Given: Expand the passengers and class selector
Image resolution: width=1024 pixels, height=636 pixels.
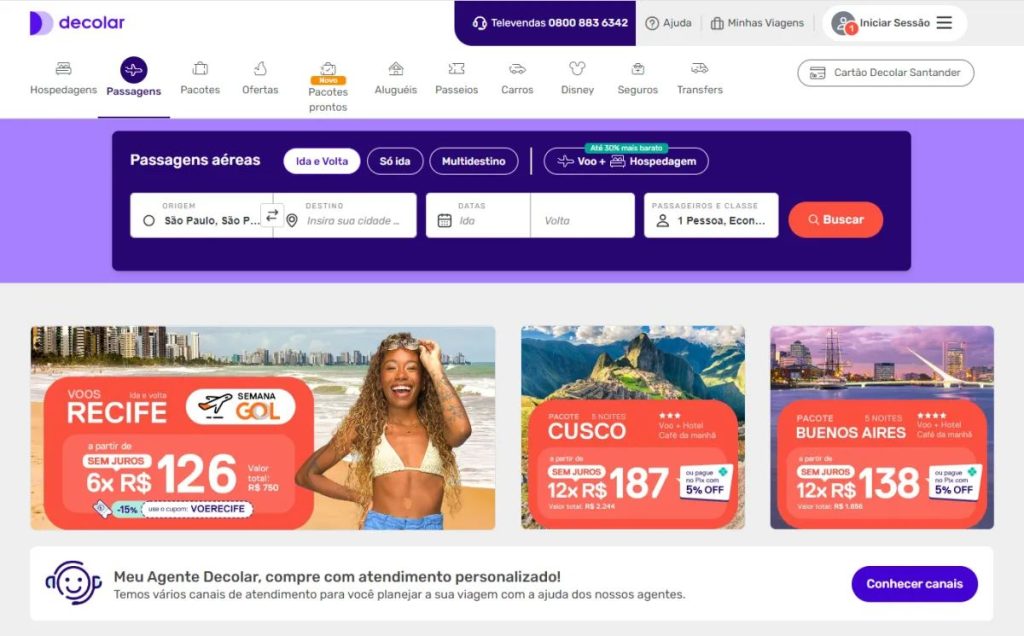Looking at the screenshot, I should (711, 215).
